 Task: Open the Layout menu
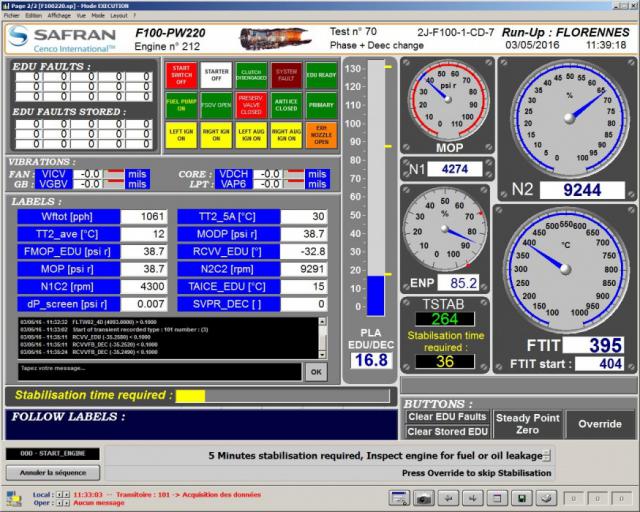point(119,16)
